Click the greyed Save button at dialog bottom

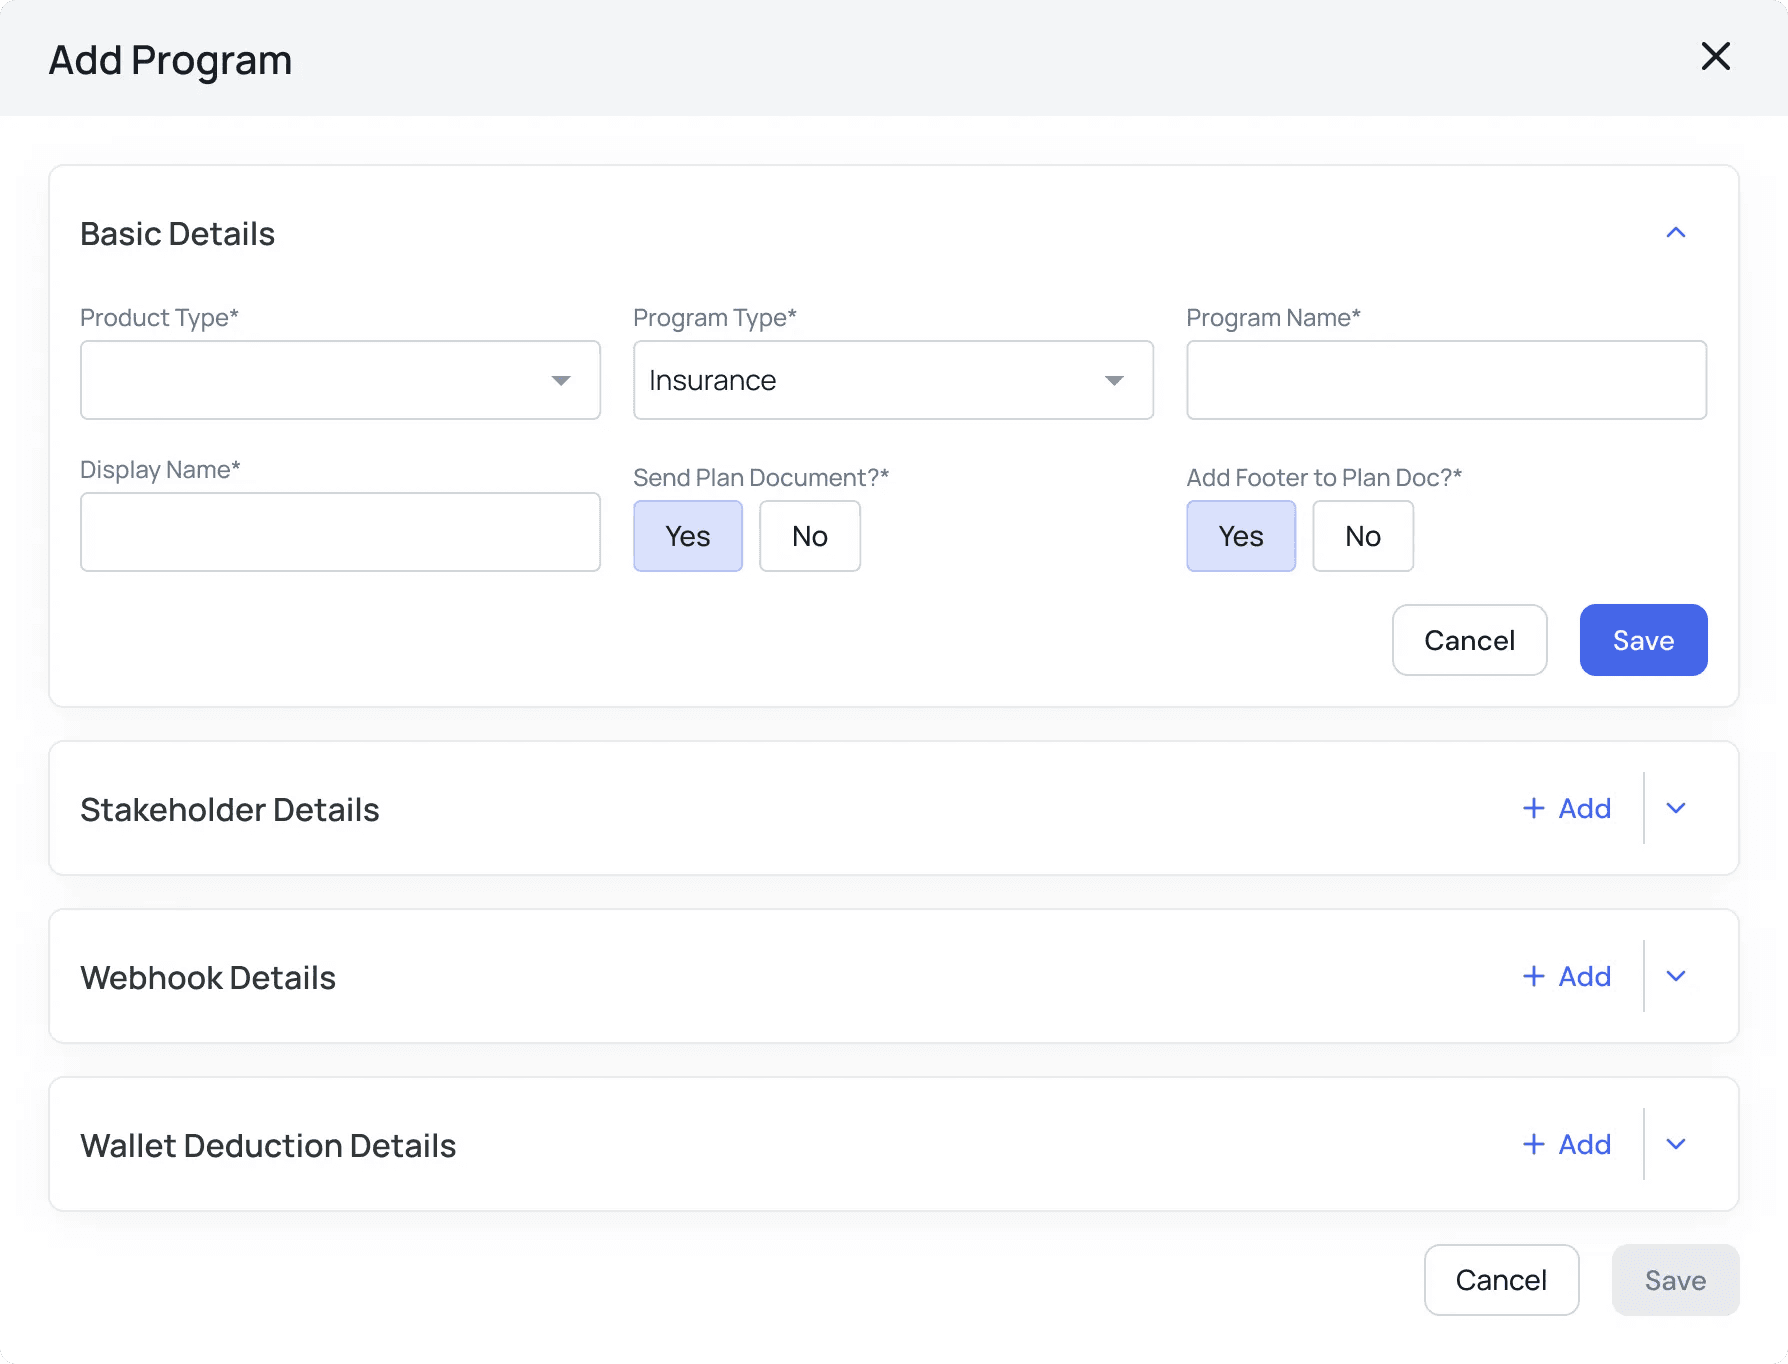click(x=1675, y=1280)
